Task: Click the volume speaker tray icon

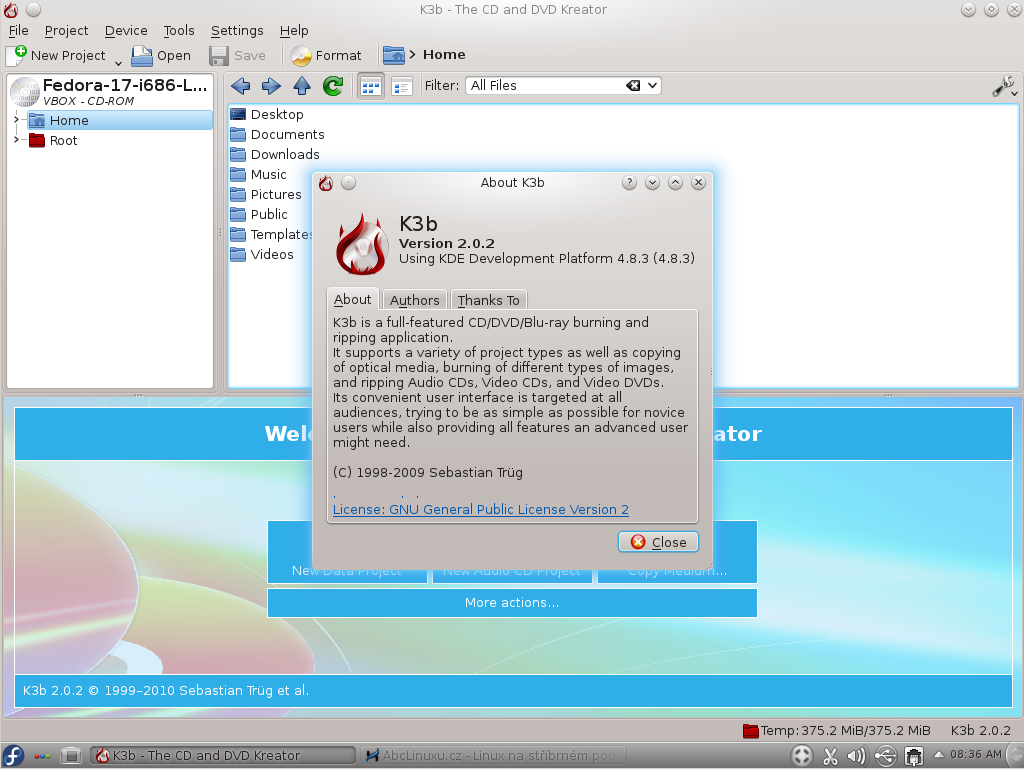Action: point(856,756)
